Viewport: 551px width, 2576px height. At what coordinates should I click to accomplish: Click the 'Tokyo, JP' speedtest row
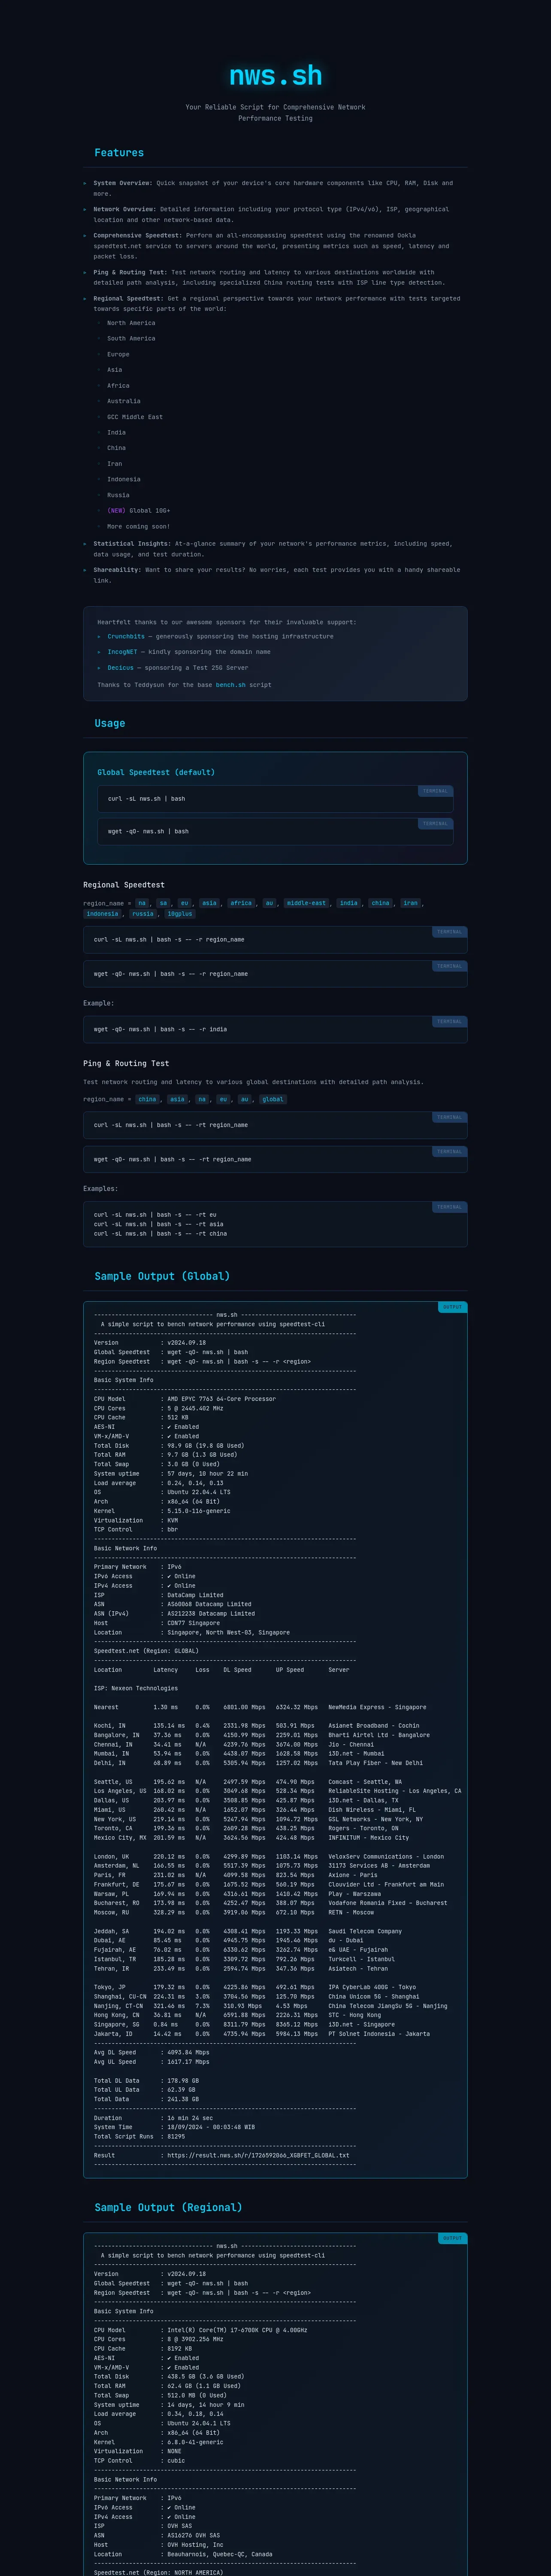(255, 1987)
